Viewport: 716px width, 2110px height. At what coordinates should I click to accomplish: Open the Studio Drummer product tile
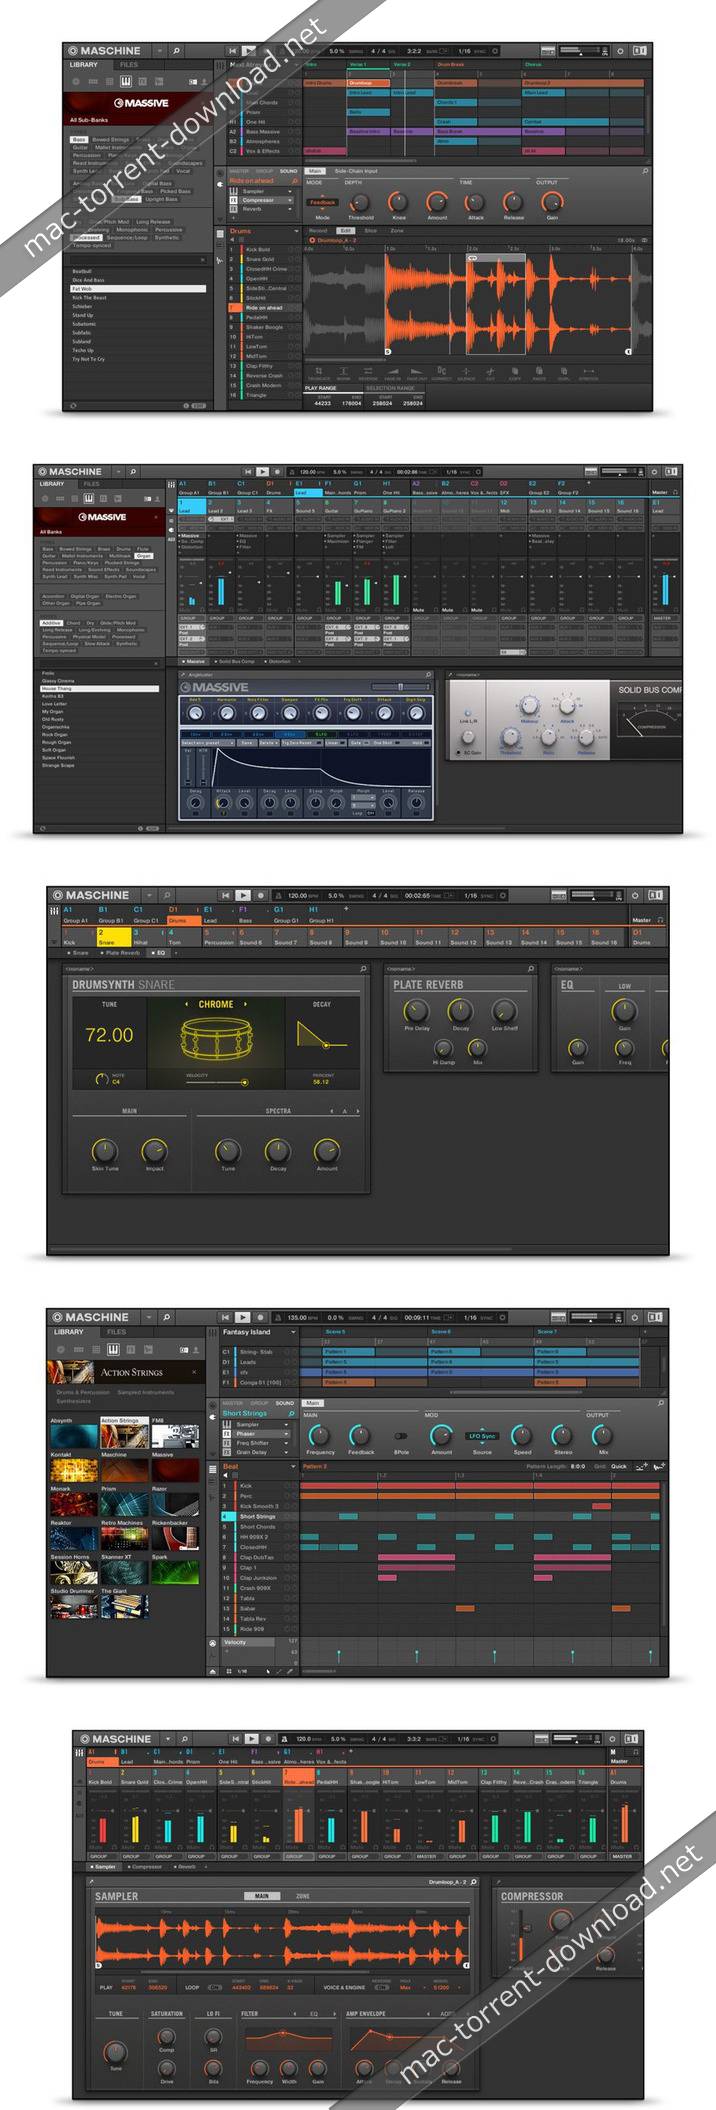[73, 1607]
